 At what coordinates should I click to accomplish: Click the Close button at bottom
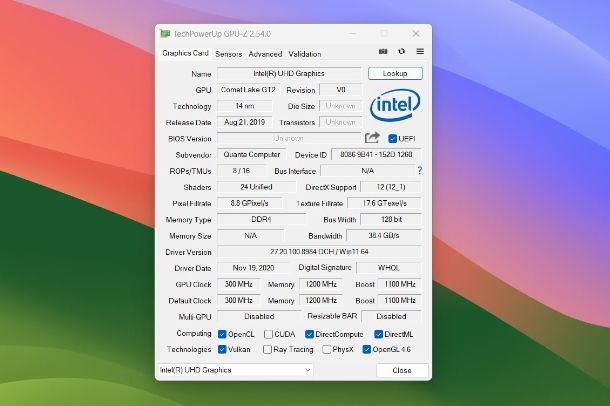coord(402,370)
